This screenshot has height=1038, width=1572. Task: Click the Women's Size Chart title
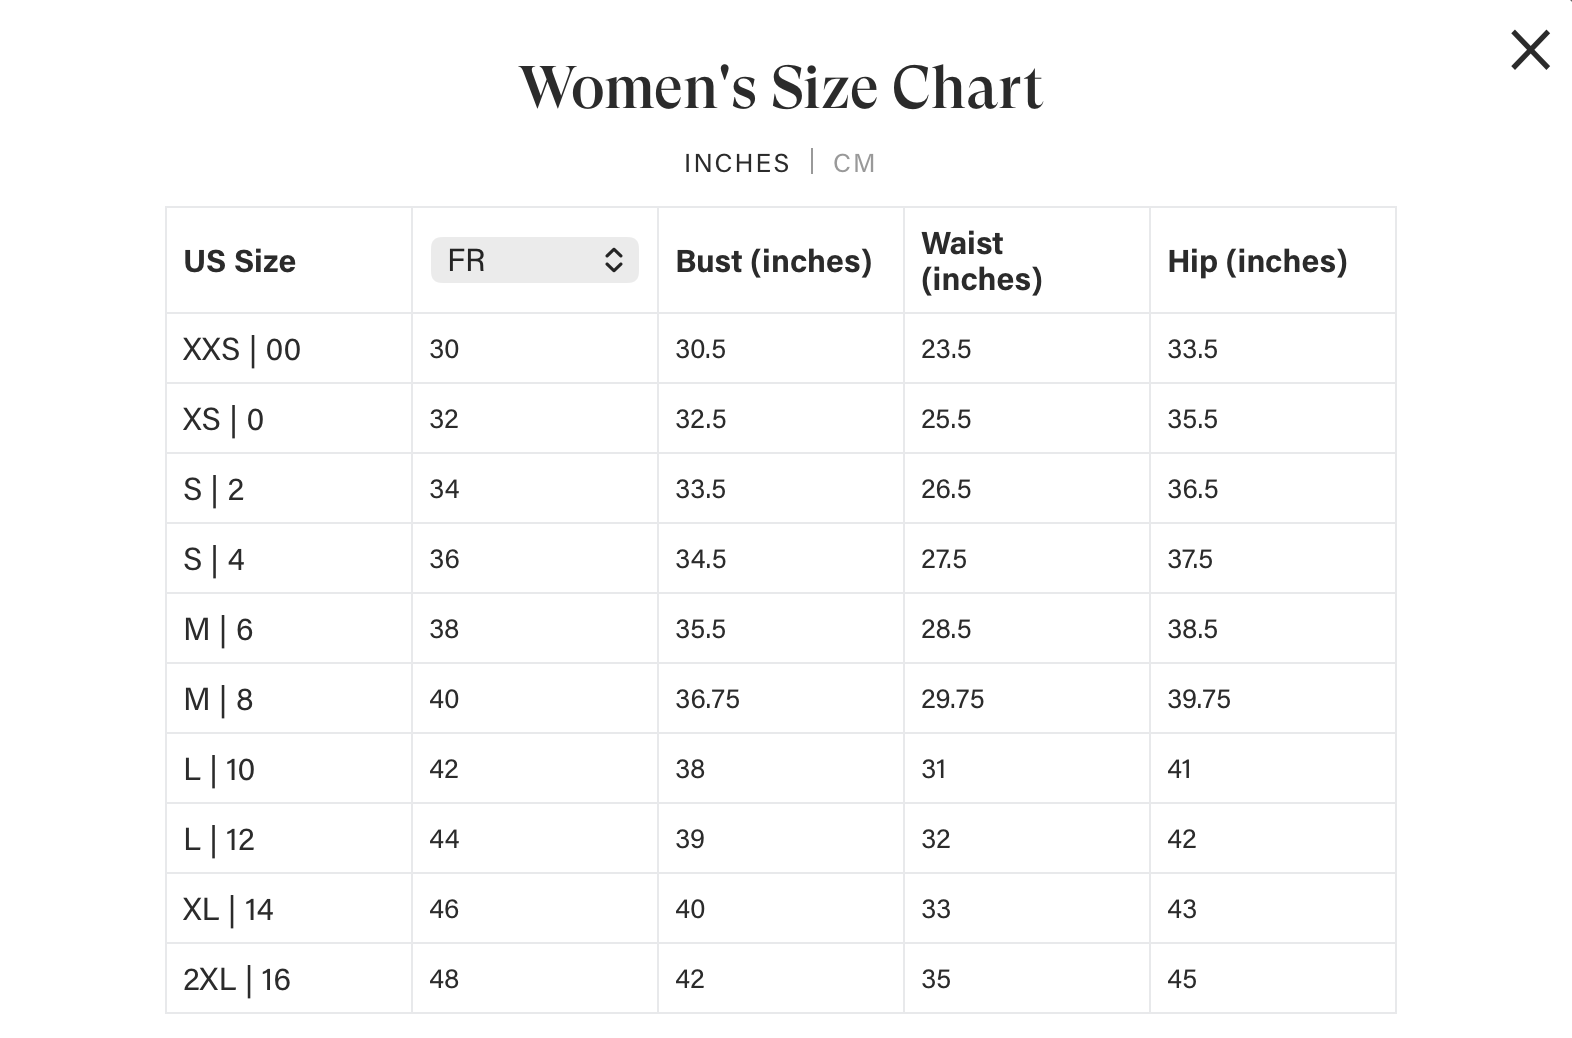[781, 87]
